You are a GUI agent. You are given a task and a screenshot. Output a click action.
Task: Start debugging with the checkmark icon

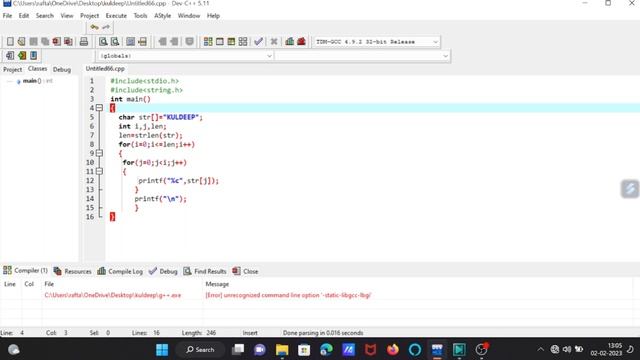tap(258, 42)
